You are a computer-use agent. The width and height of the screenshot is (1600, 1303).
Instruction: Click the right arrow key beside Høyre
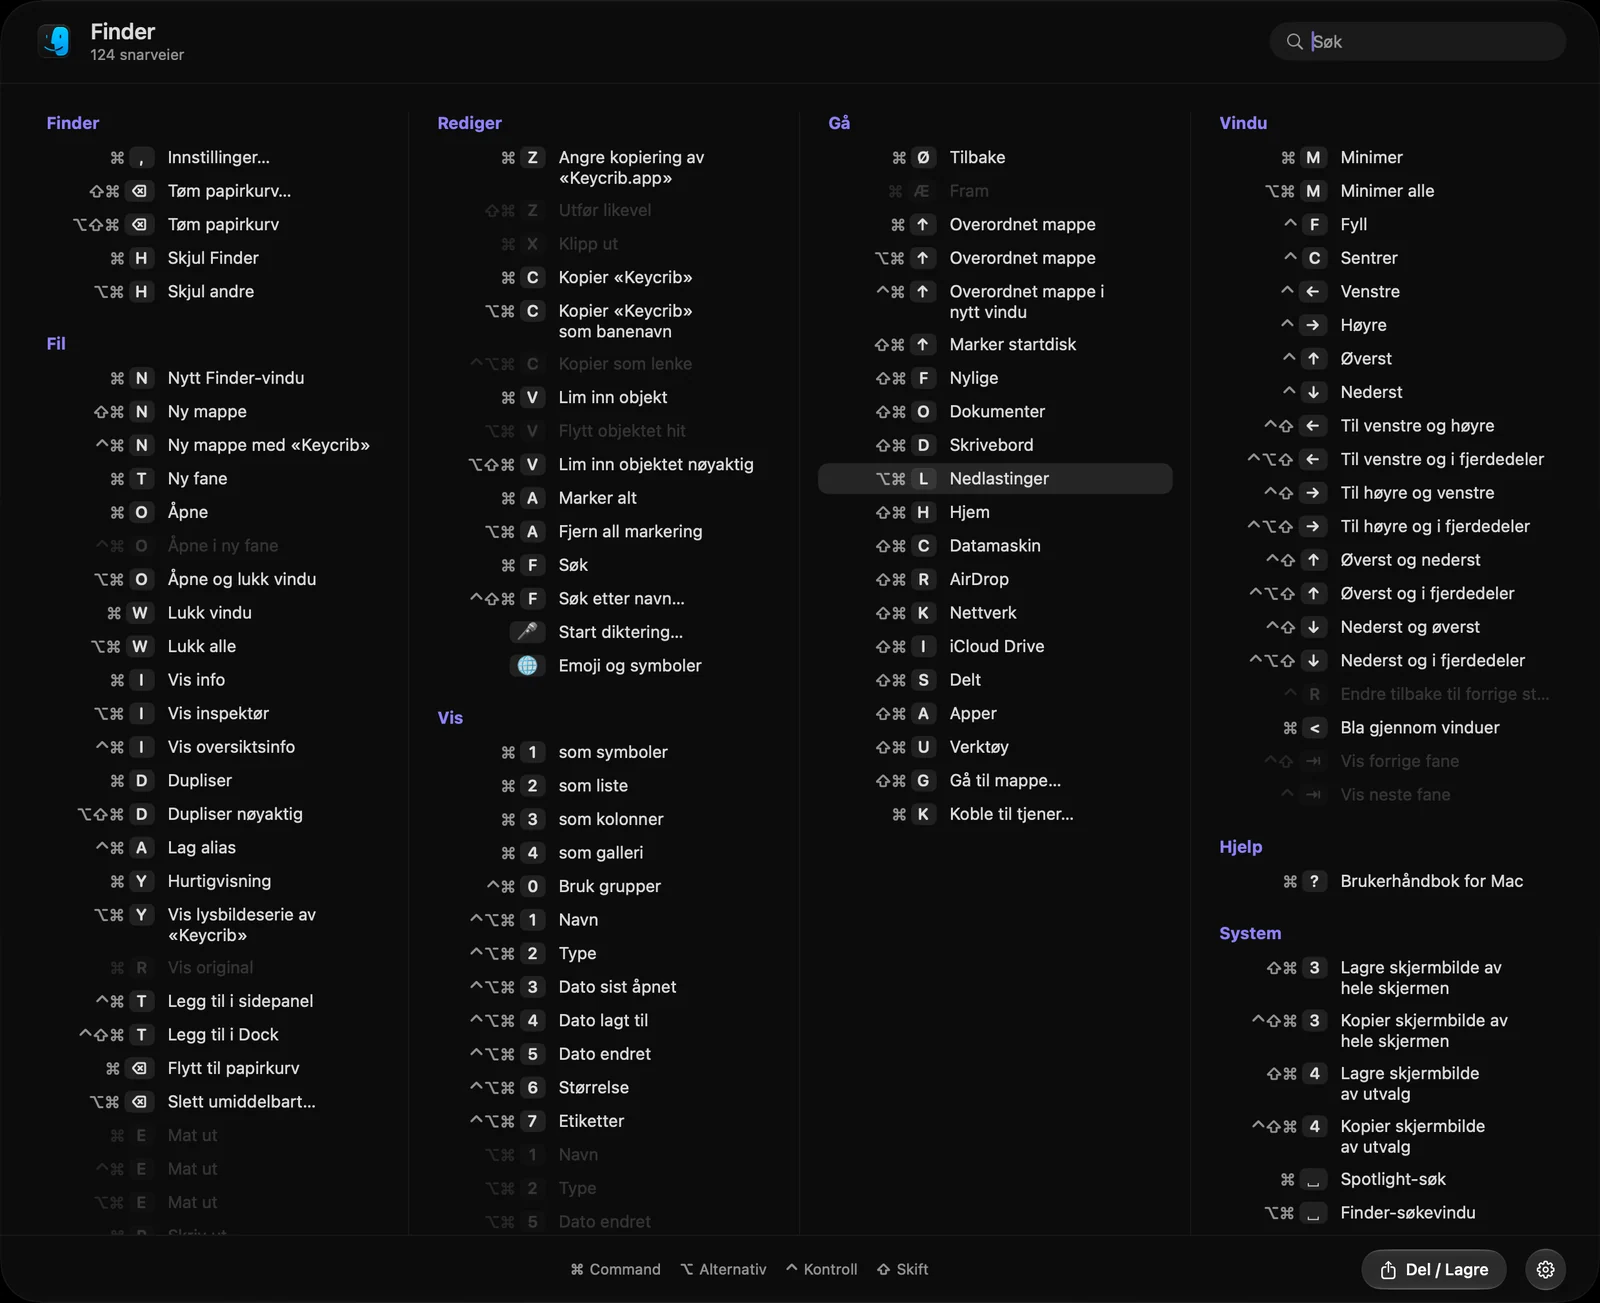coord(1313,325)
